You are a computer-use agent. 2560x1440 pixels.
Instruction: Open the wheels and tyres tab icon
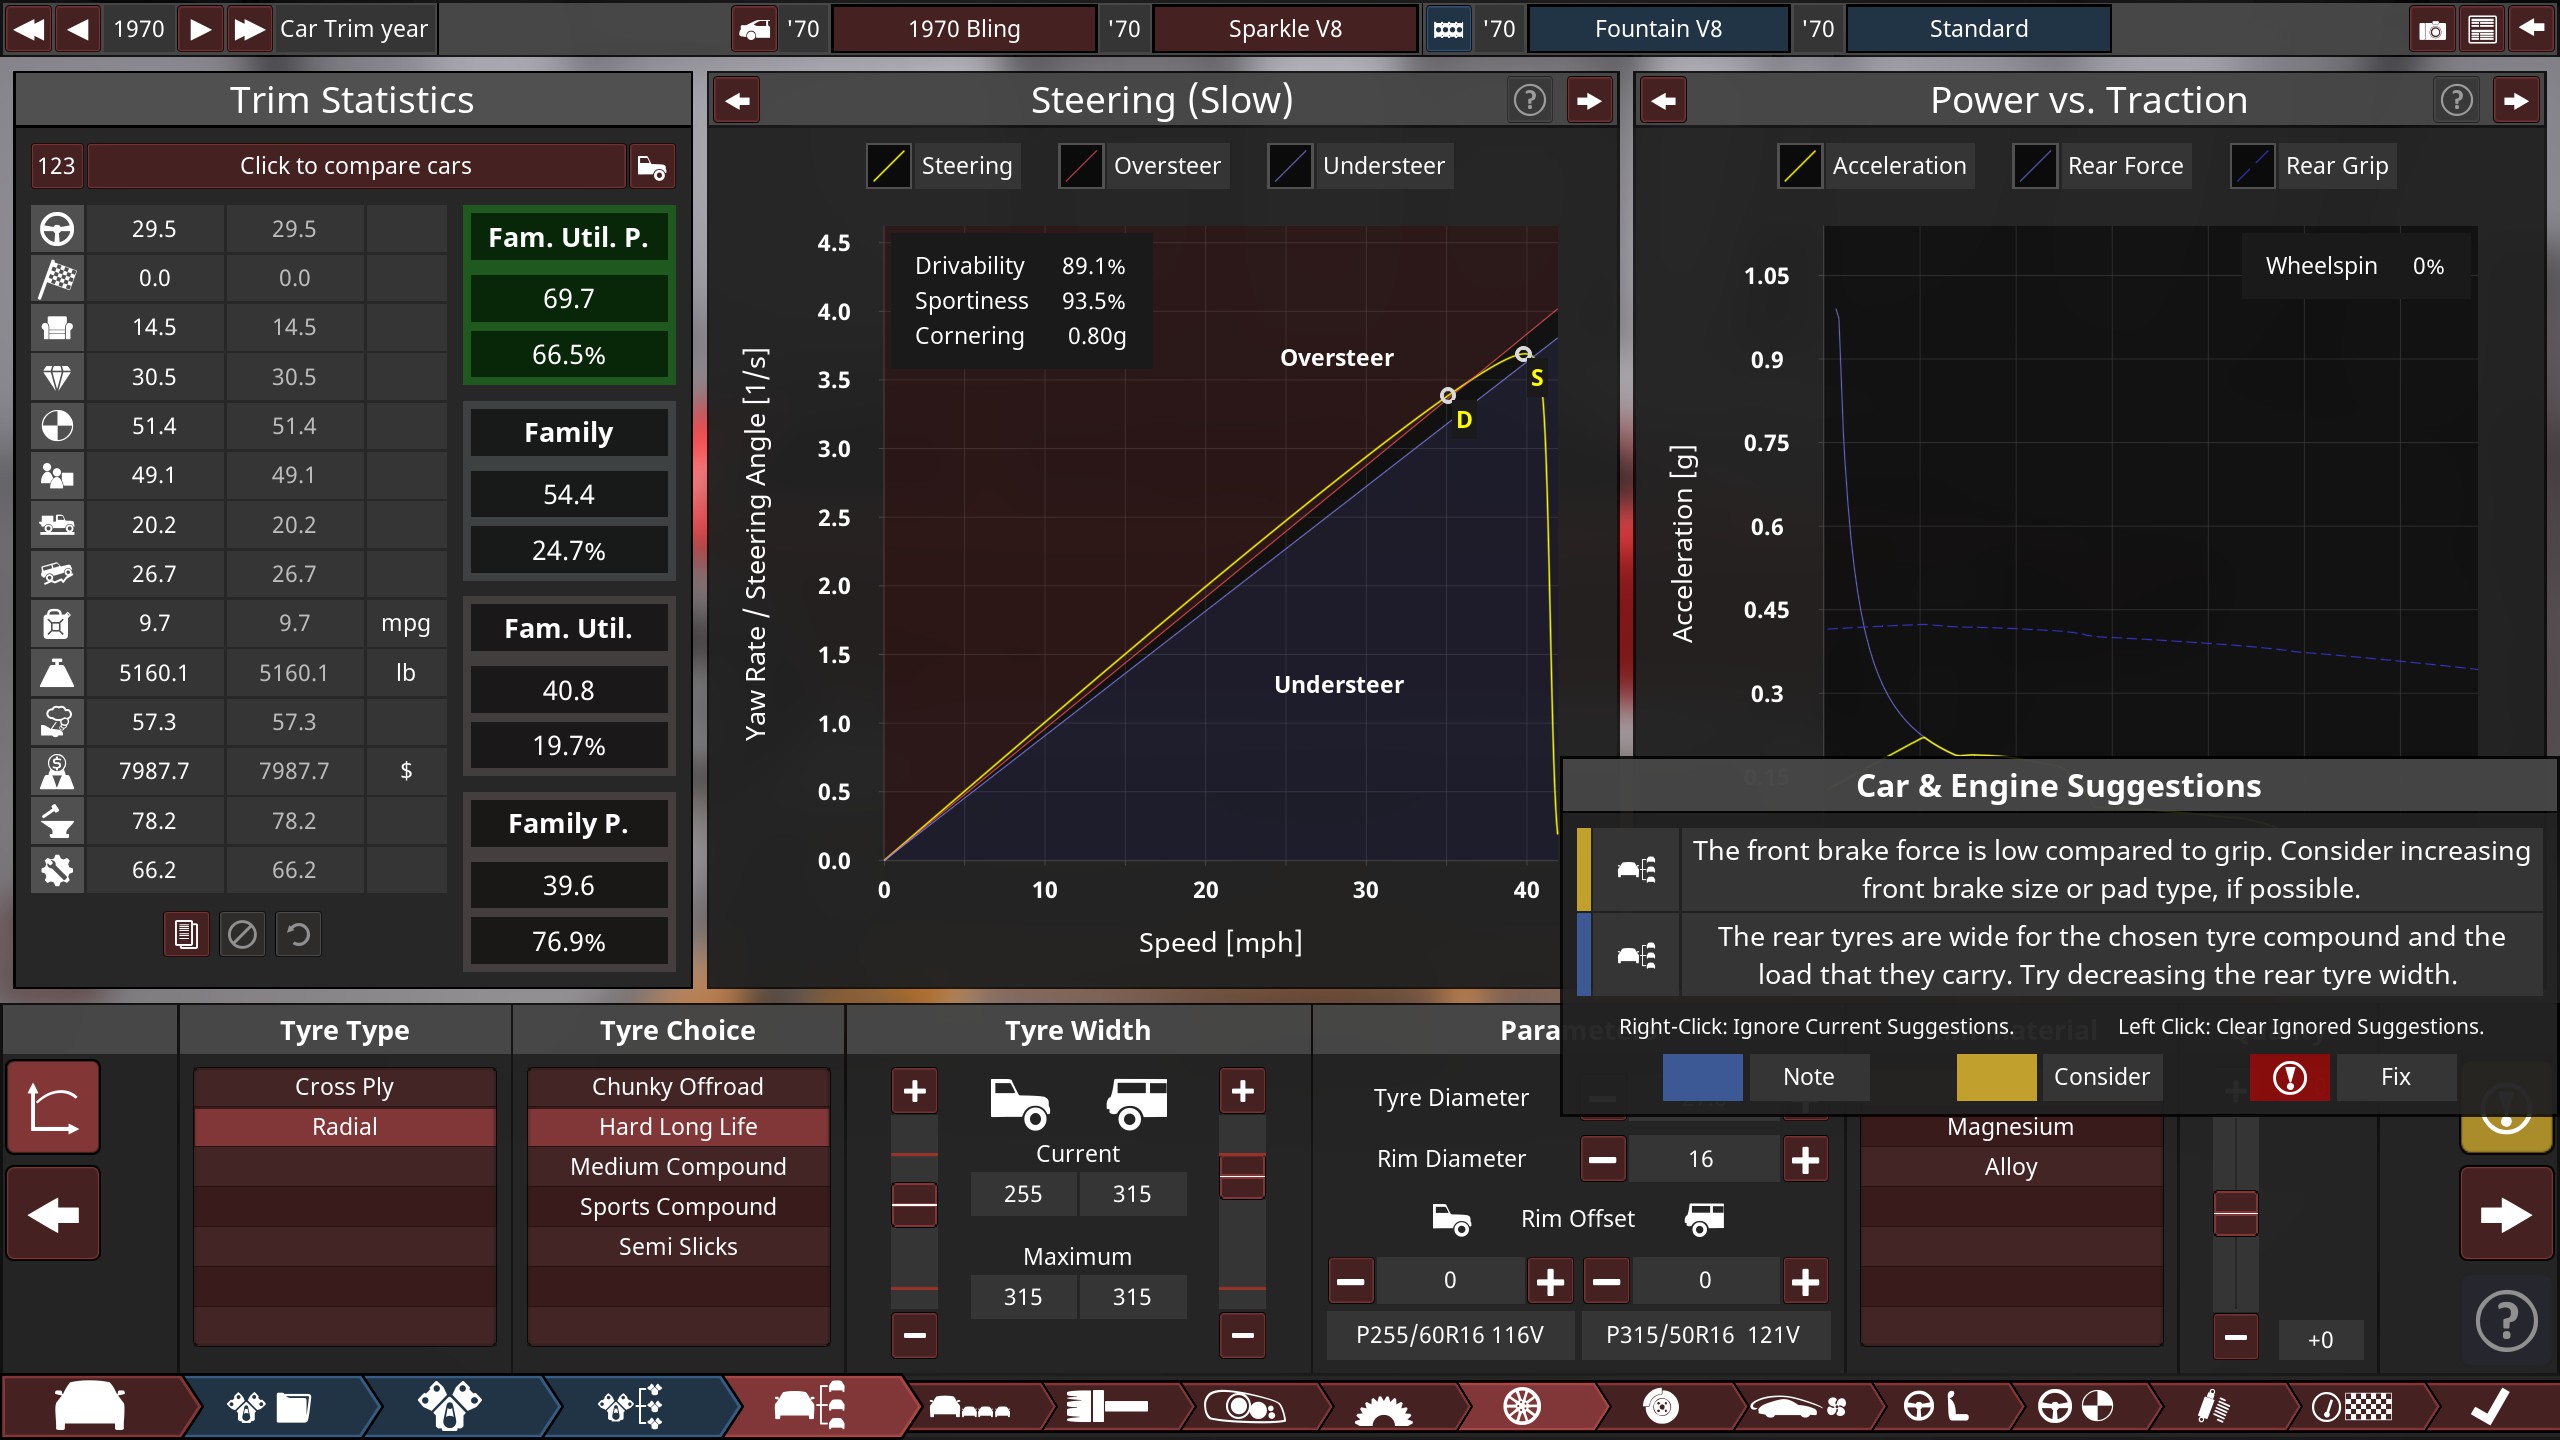point(1522,1407)
